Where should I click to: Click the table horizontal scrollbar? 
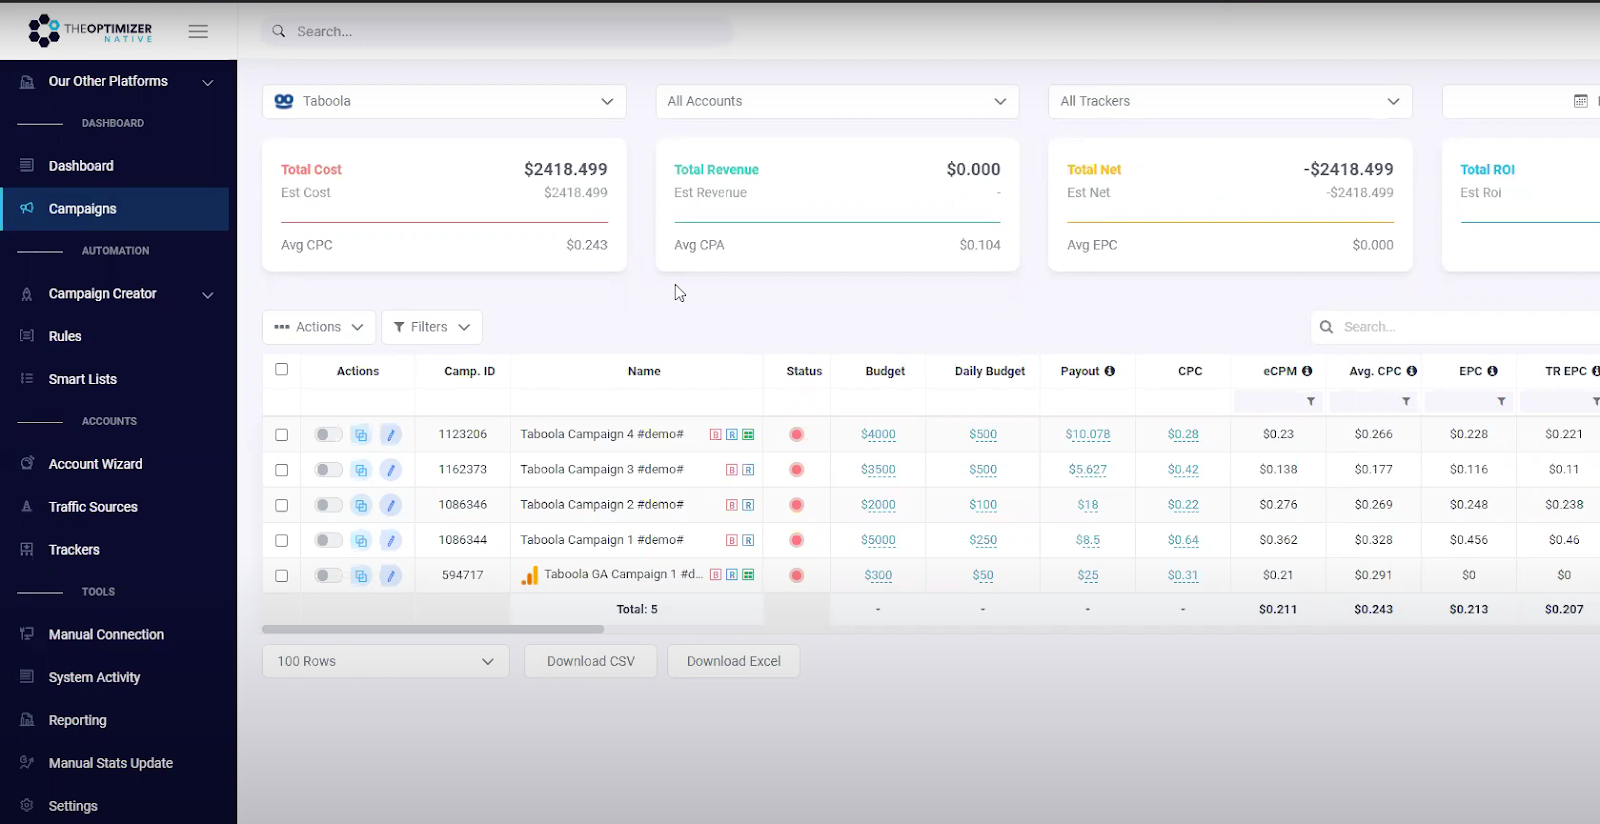(433, 629)
